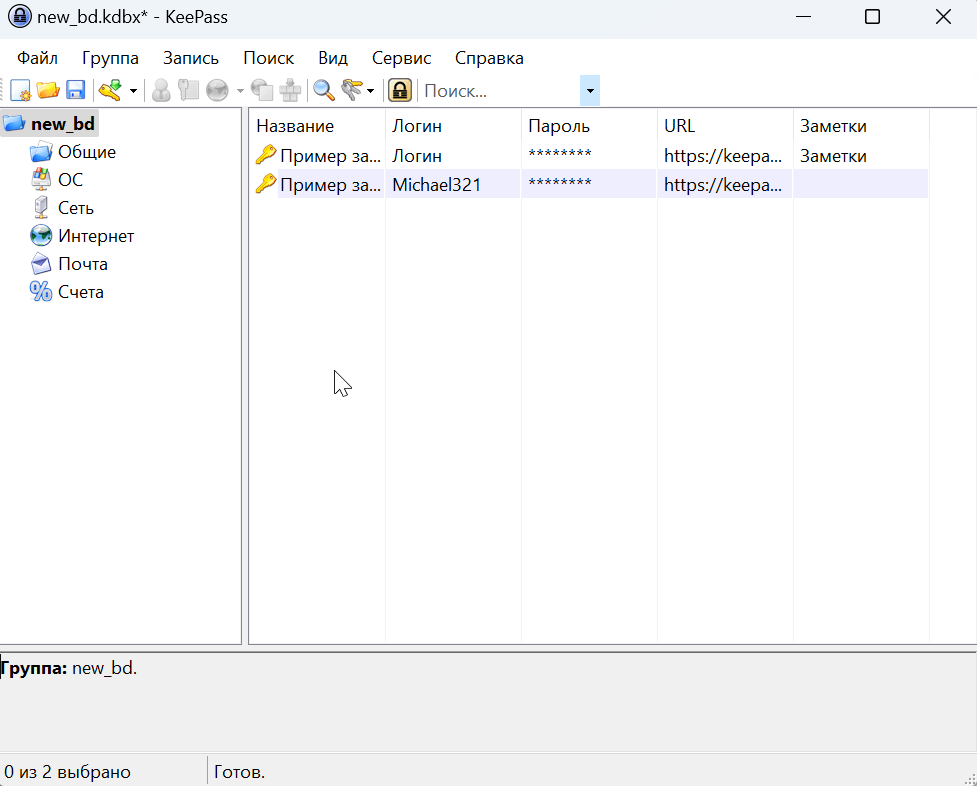The height and width of the screenshot is (786, 977).
Task: Click the Copy user name icon
Action: [x=161, y=90]
